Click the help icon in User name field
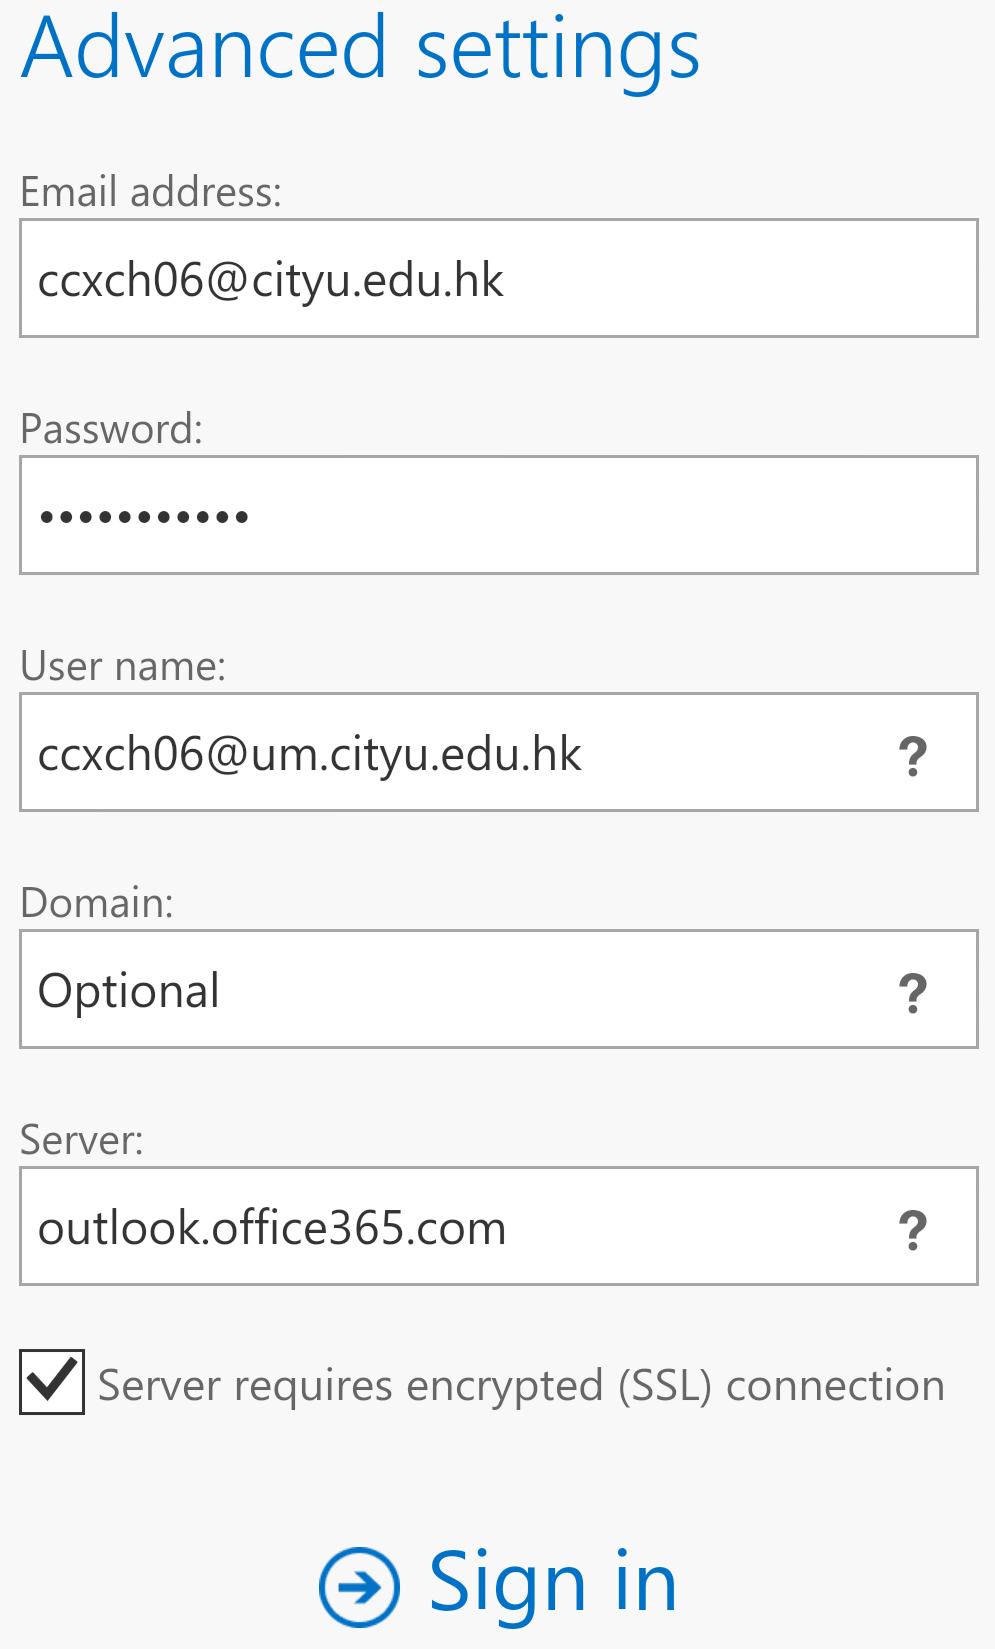995x1649 pixels. click(x=912, y=755)
